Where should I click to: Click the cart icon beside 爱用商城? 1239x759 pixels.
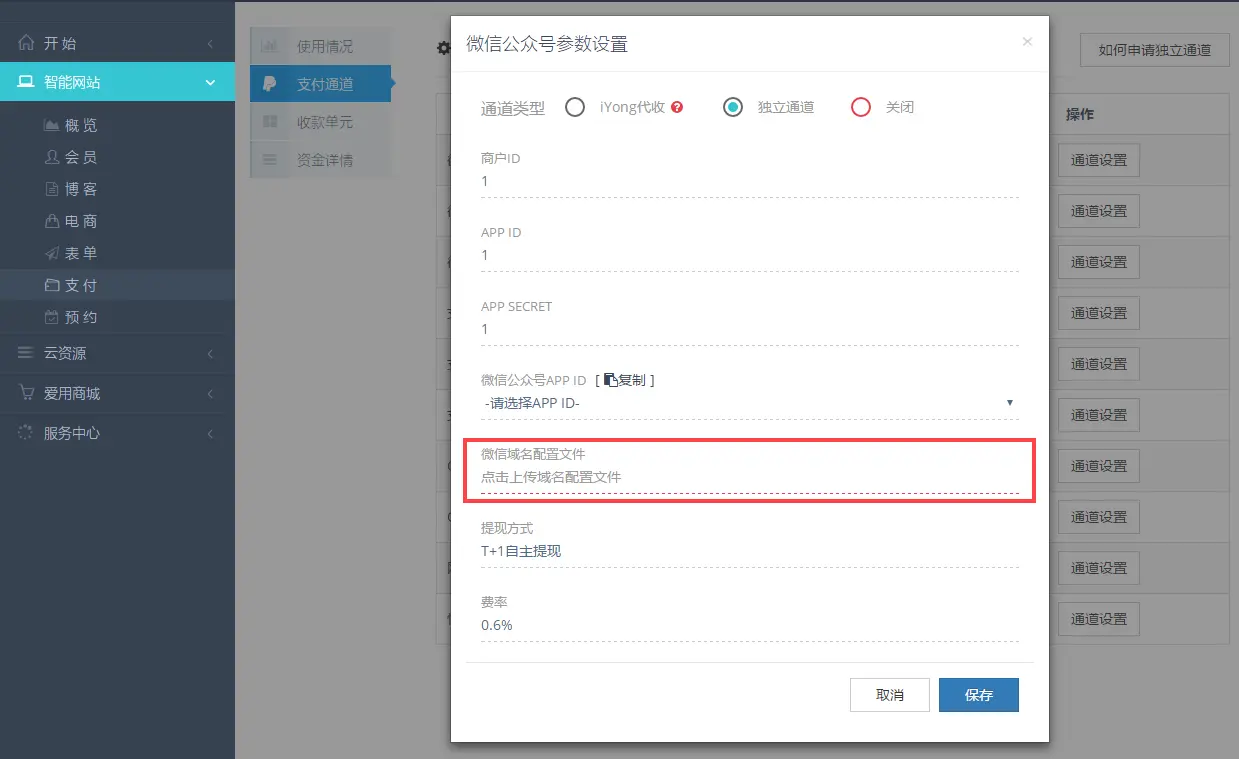tap(27, 393)
